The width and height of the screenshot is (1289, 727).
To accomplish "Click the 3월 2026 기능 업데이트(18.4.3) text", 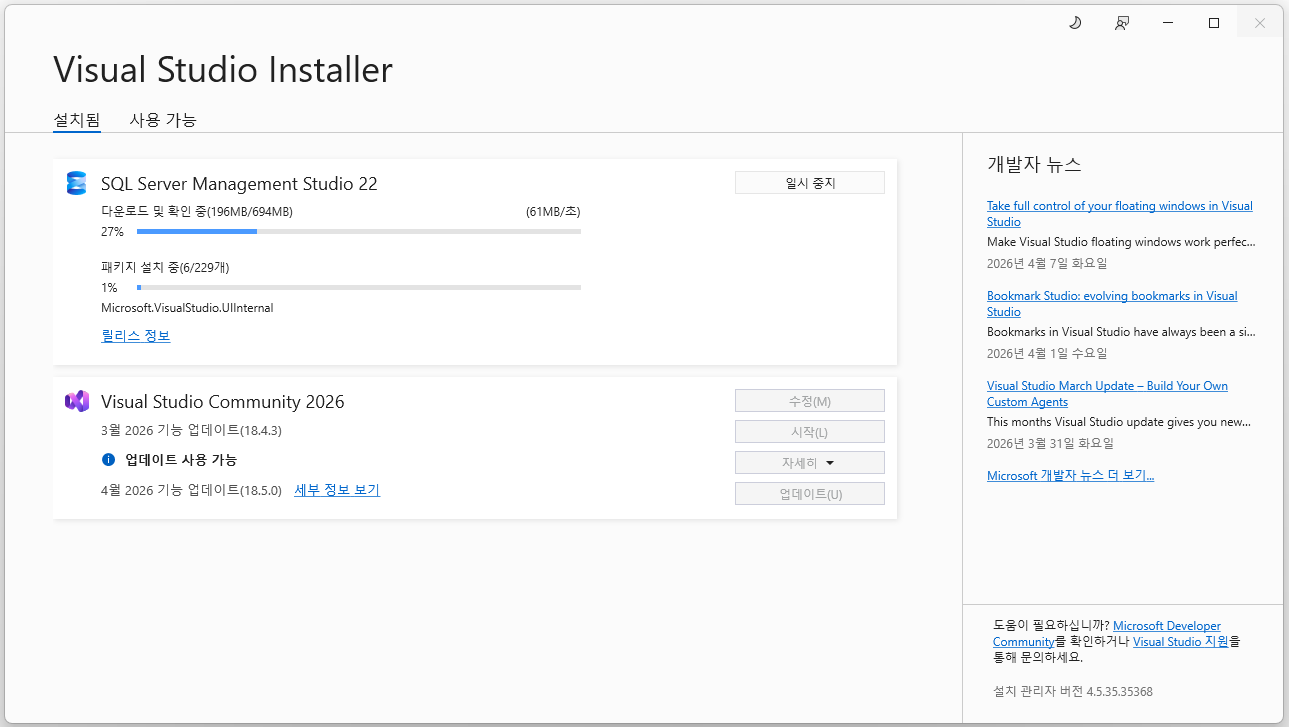I will pyautogui.click(x=192, y=430).
